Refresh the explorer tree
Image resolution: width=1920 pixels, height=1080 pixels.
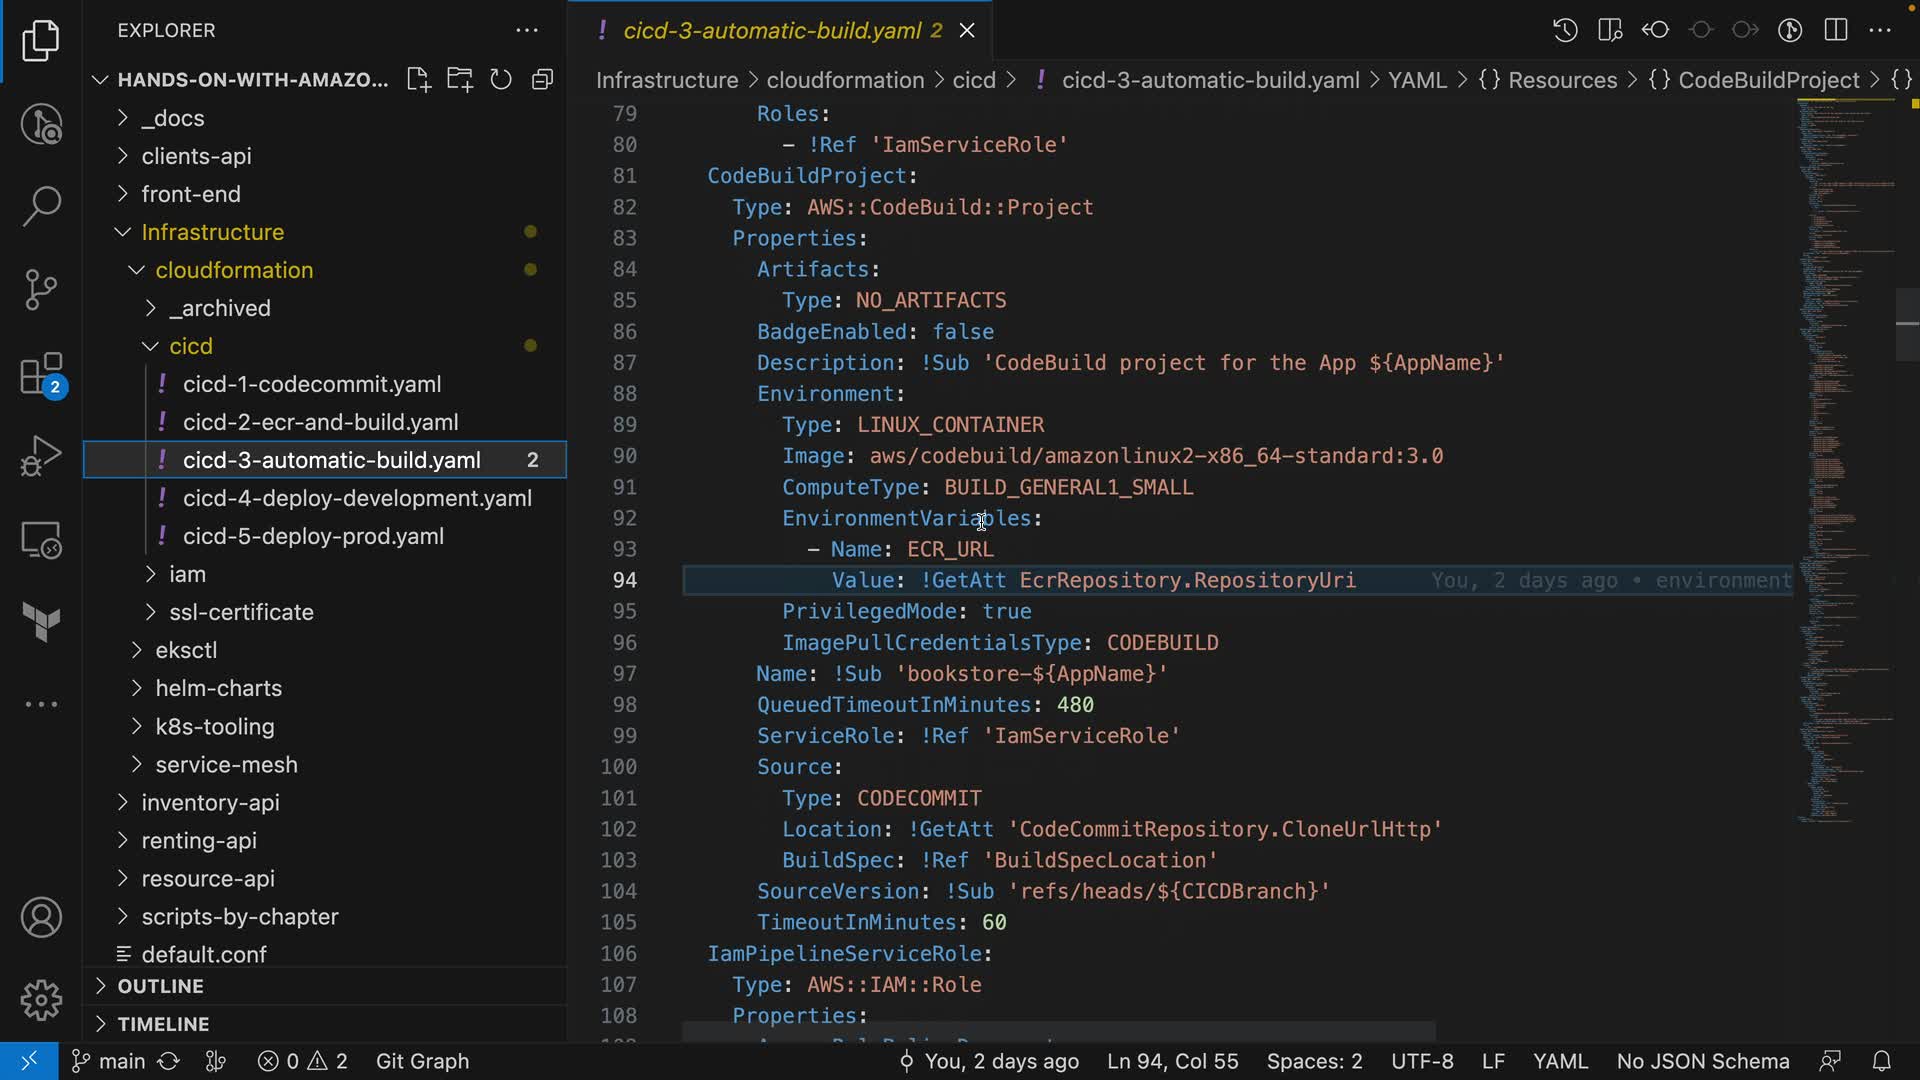(x=501, y=80)
